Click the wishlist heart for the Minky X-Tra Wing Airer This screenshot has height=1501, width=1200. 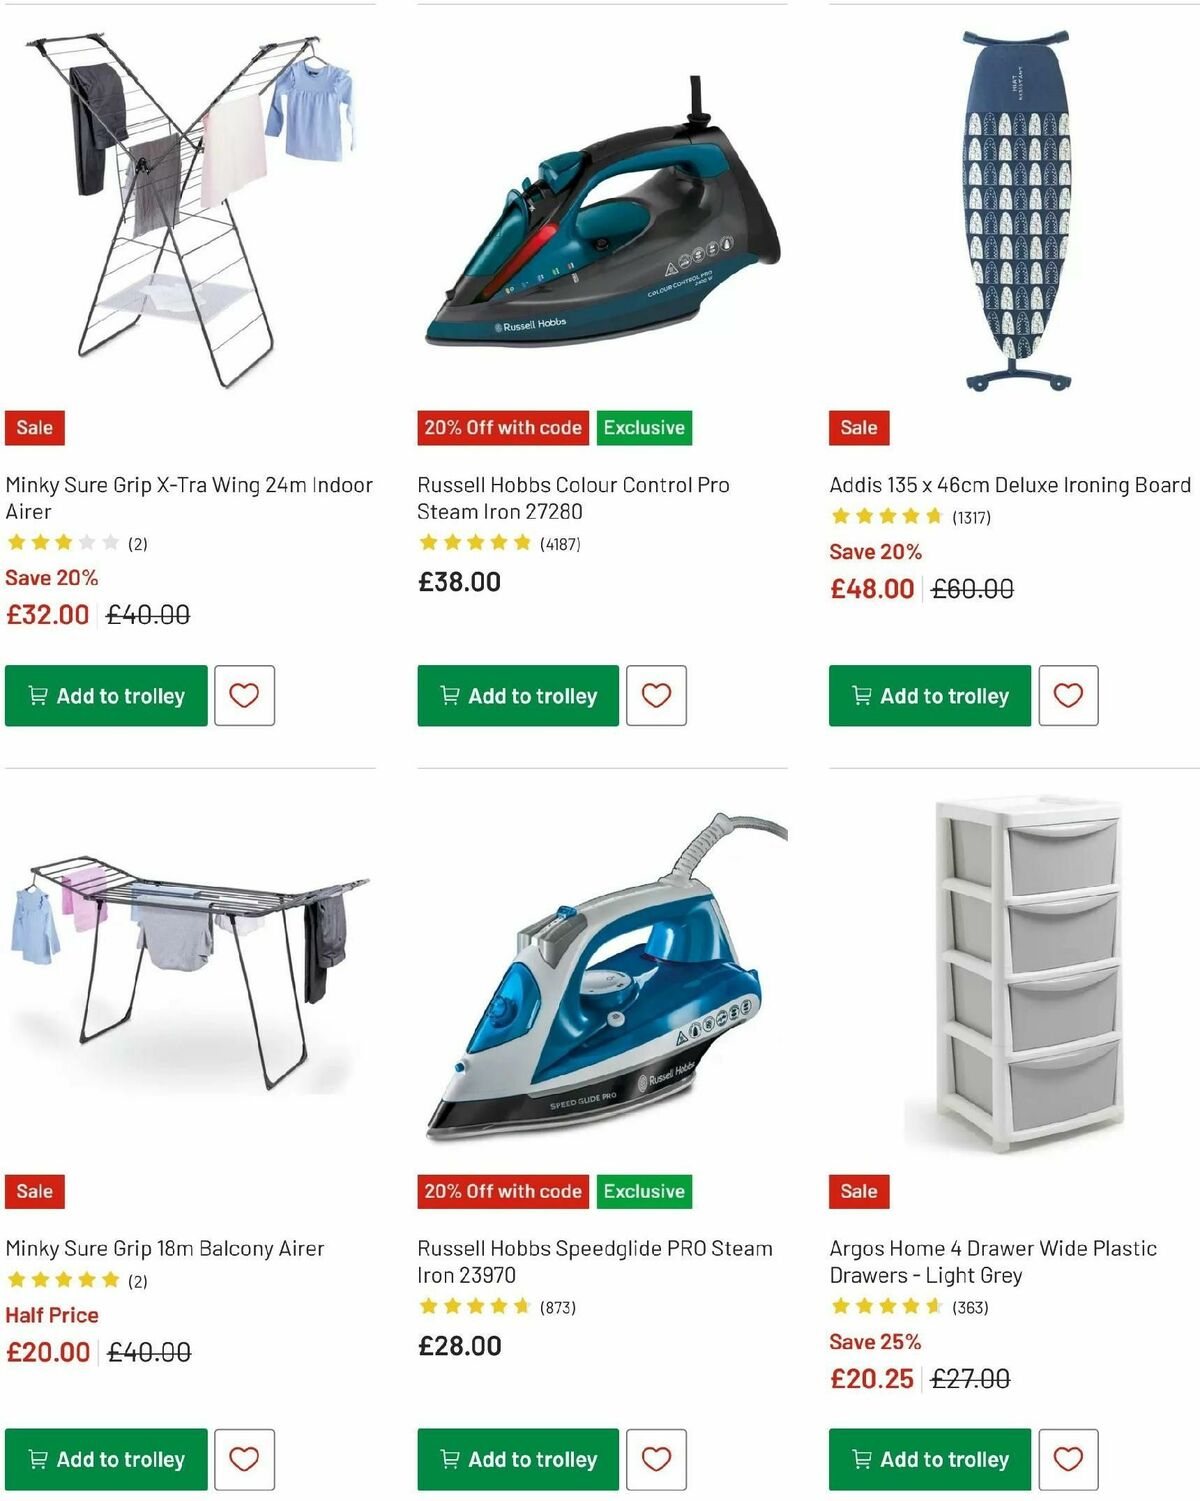(244, 696)
